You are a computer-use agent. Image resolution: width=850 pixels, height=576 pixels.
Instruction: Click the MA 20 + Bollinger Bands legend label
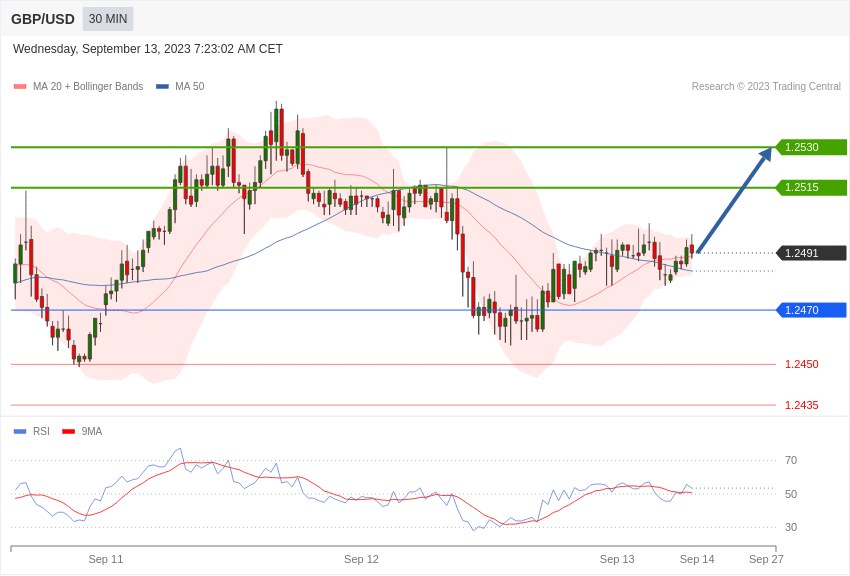coord(88,86)
